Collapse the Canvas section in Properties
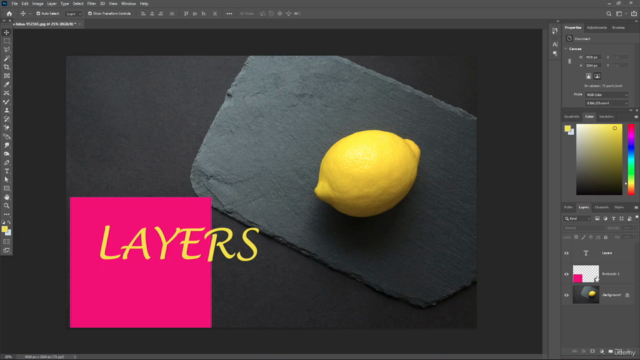 (x=566, y=49)
